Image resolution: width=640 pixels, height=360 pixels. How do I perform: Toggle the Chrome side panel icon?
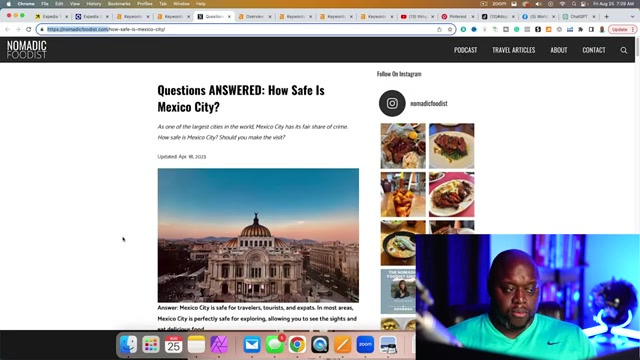point(591,29)
